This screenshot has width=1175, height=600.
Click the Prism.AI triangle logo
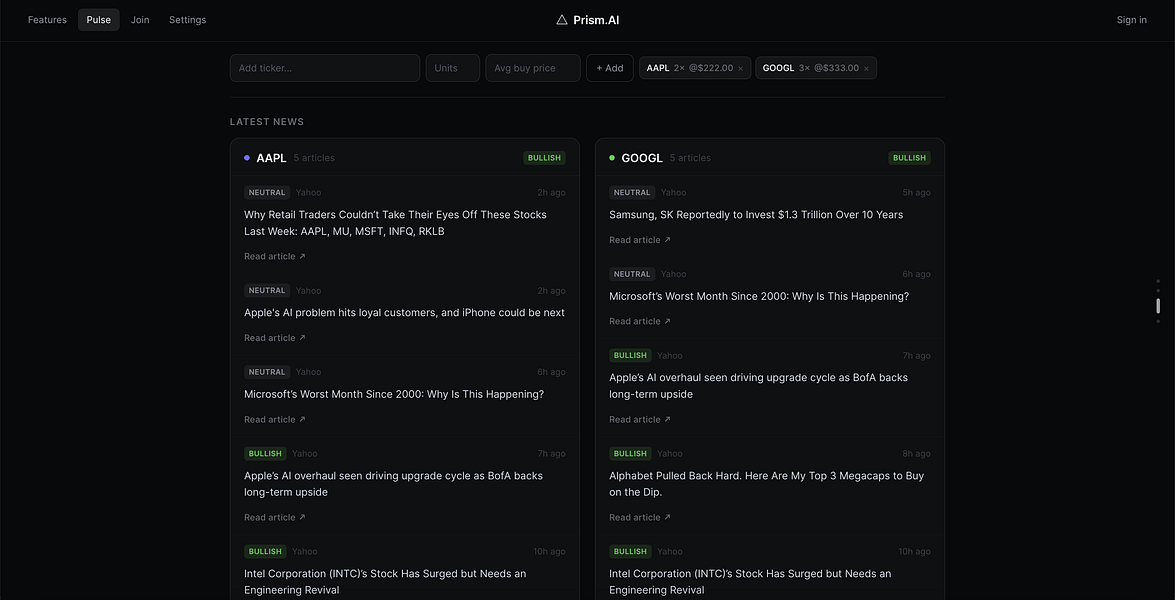[x=561, y=20]
